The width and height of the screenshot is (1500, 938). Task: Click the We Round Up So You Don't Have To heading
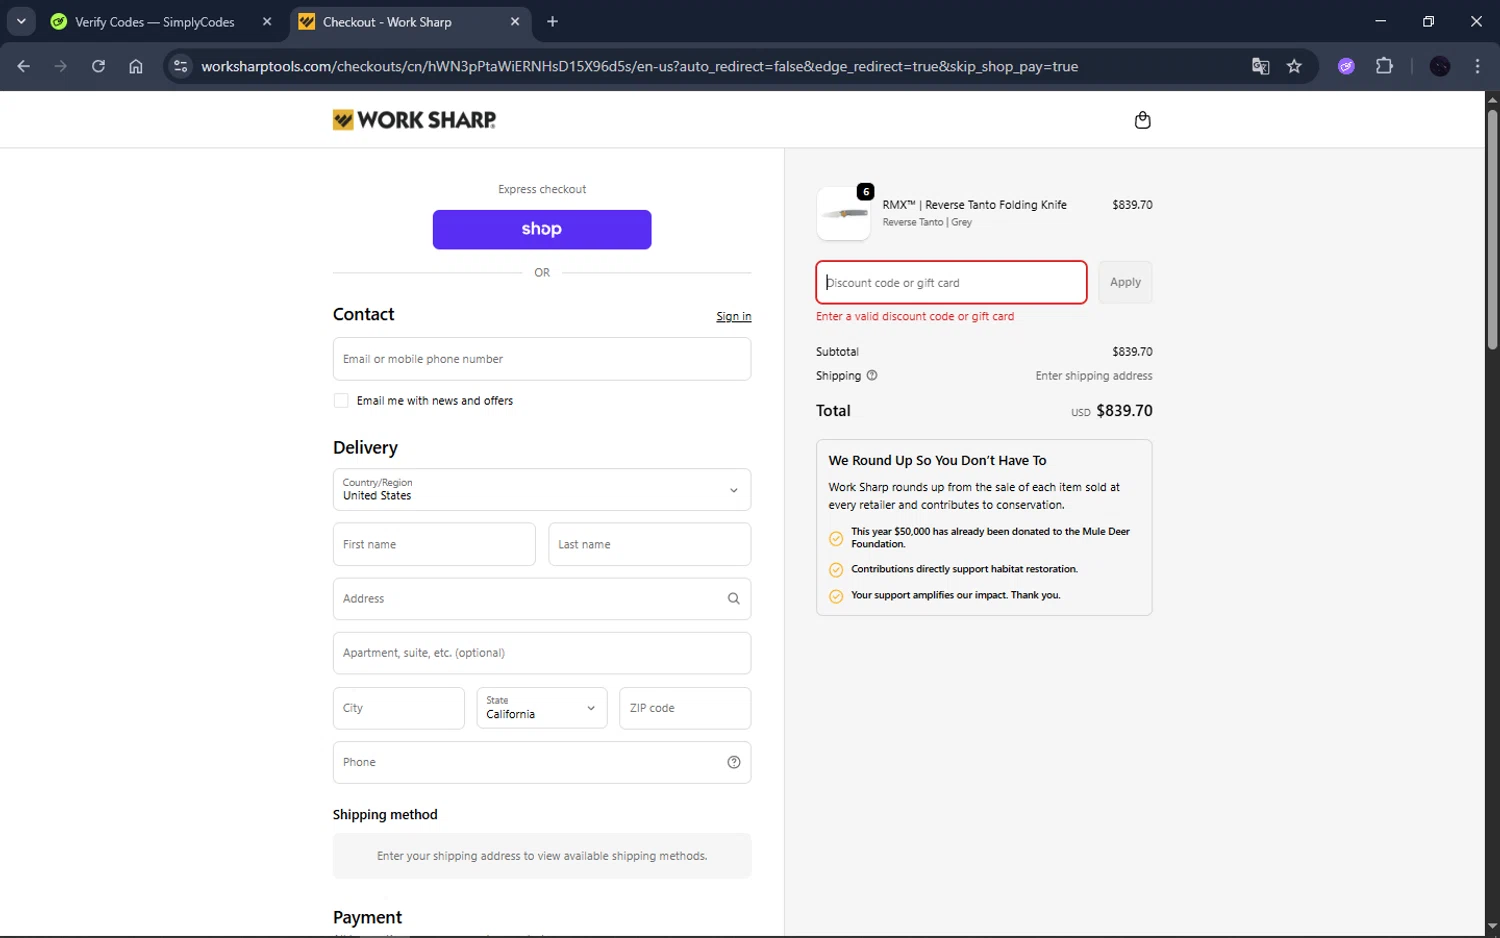point(937,461)
